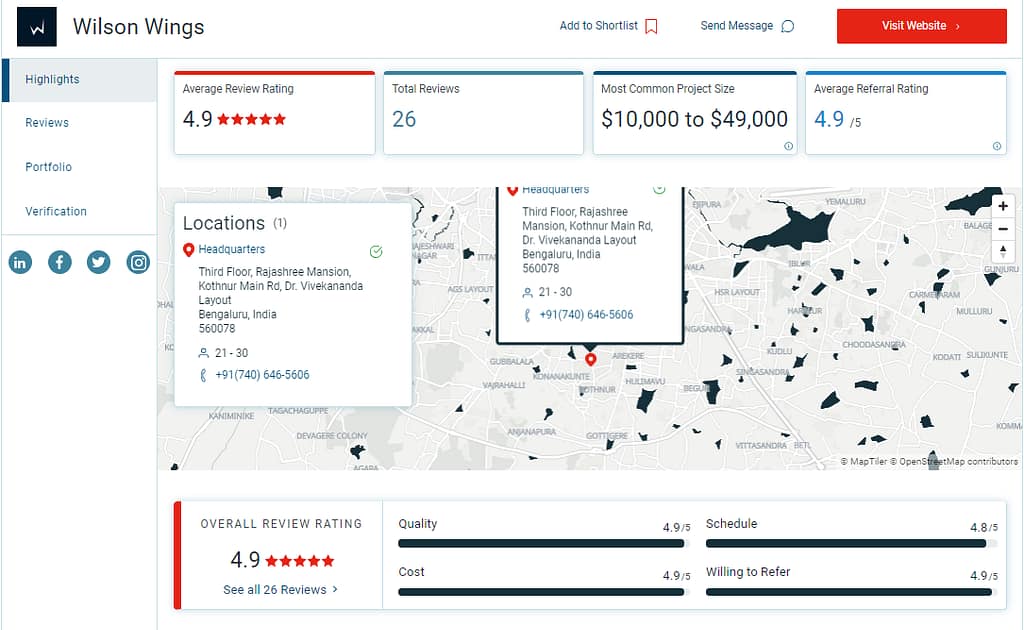Open the Instagram icon in sidebar
1024x630 pixels.
138,263
